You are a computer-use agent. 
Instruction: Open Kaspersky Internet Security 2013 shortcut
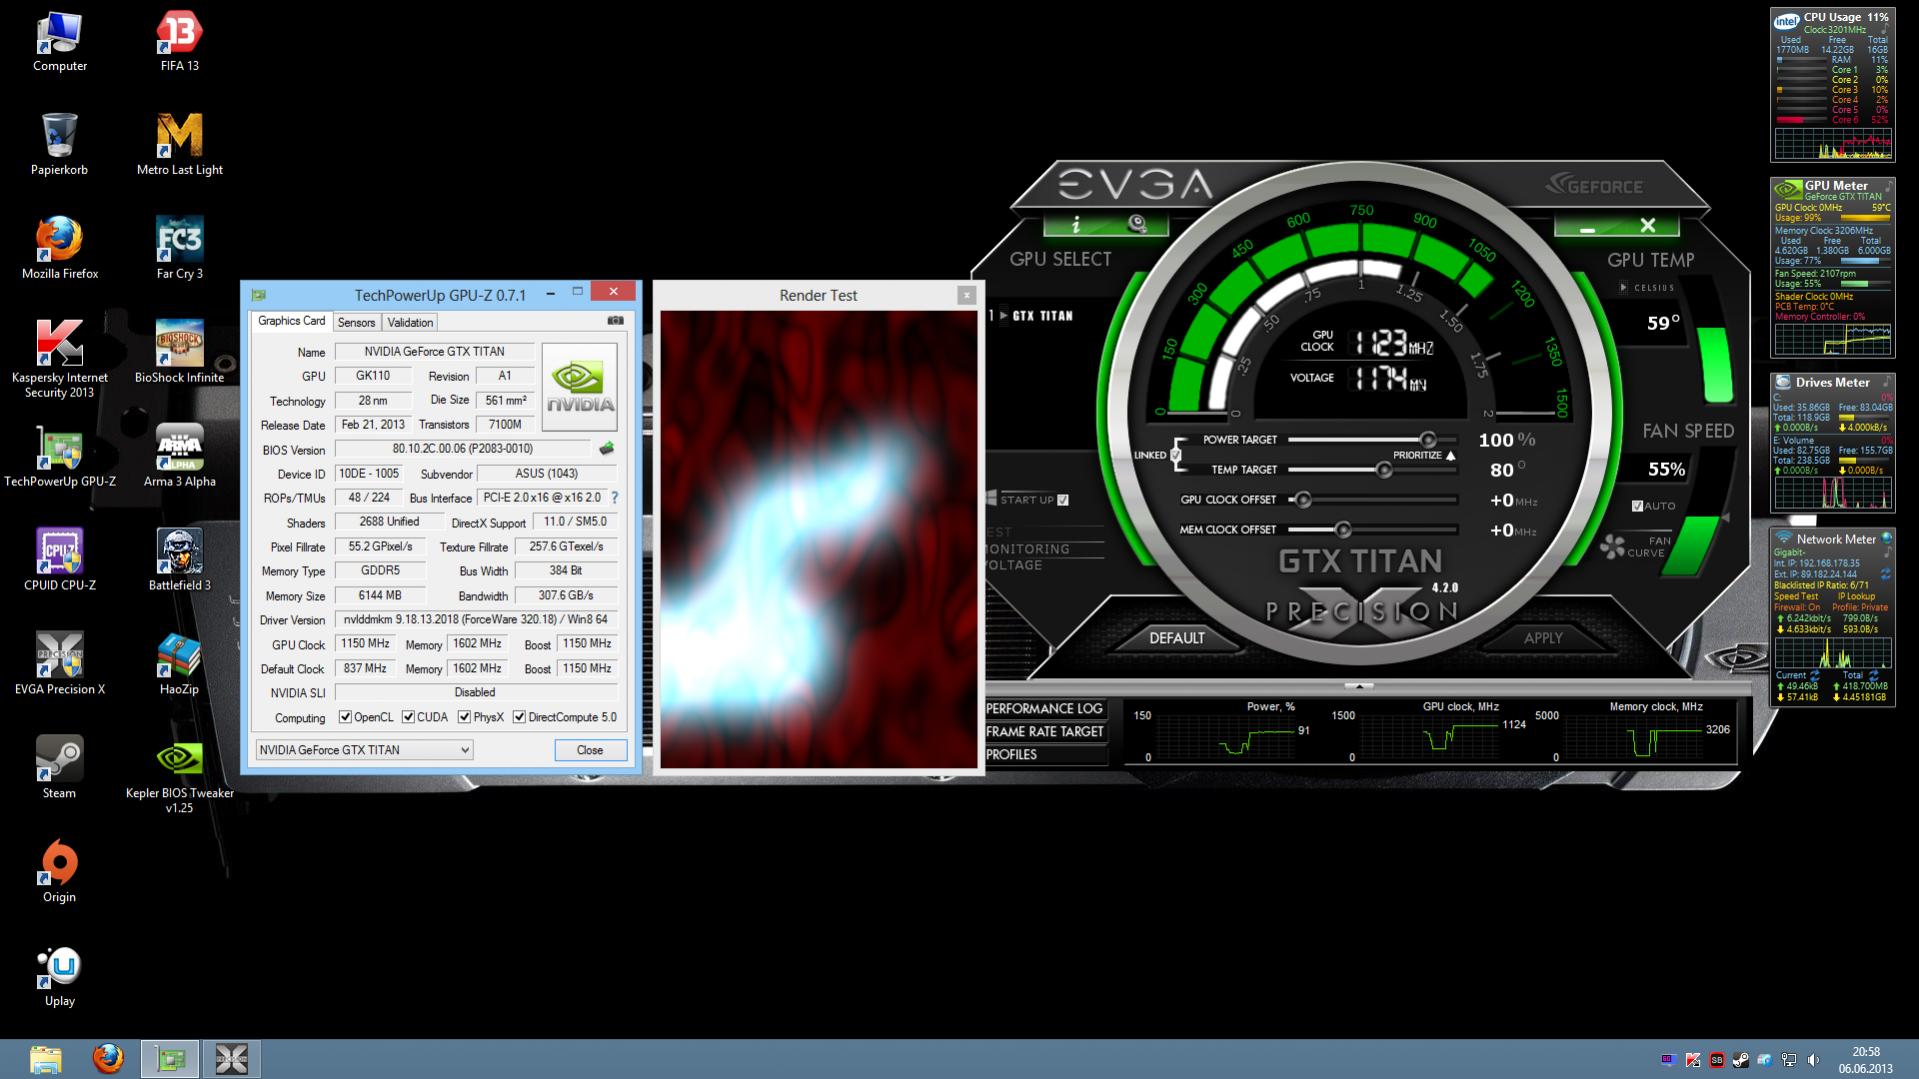tap(60, 358)
